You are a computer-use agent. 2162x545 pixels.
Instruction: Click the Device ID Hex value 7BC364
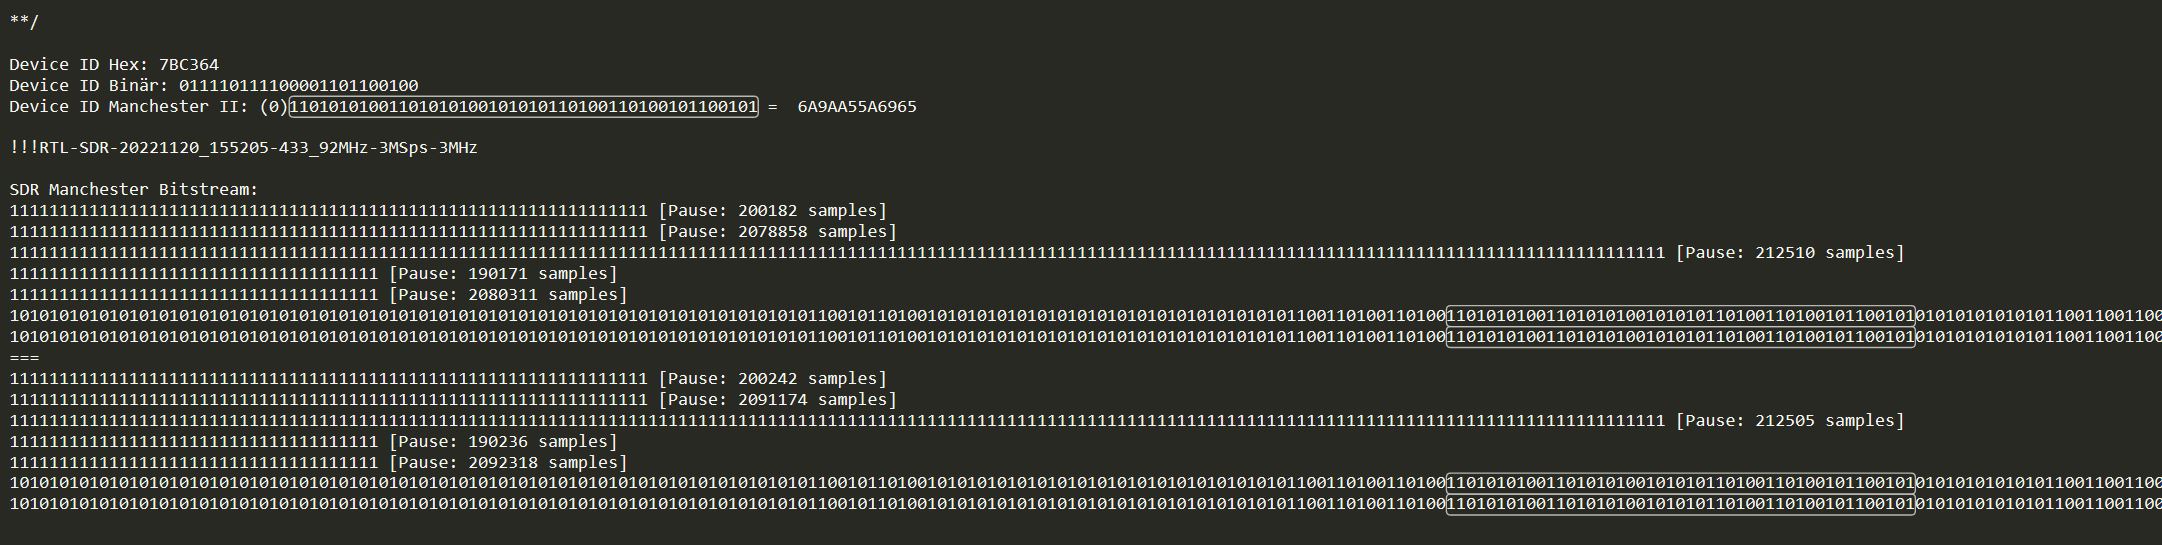[189, 64]
